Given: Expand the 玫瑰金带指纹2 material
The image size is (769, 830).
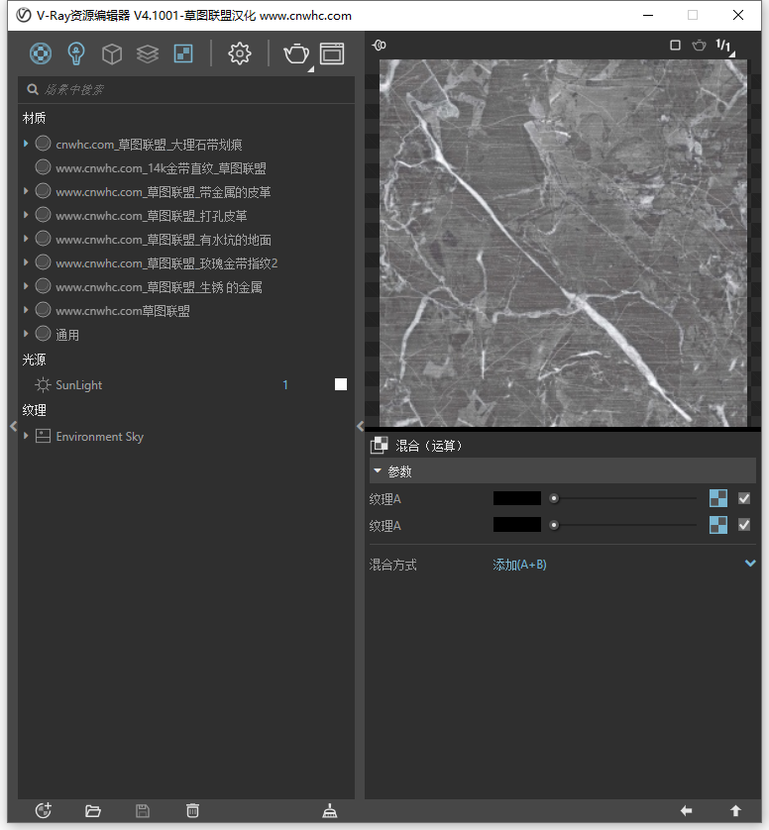Looking at the screenshot, I should [x=25, y=263].
